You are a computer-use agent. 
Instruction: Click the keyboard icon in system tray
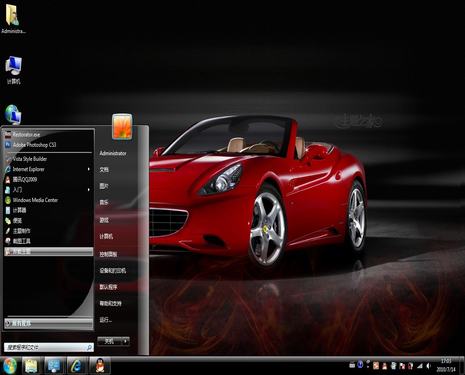click(x=352, y=365)
